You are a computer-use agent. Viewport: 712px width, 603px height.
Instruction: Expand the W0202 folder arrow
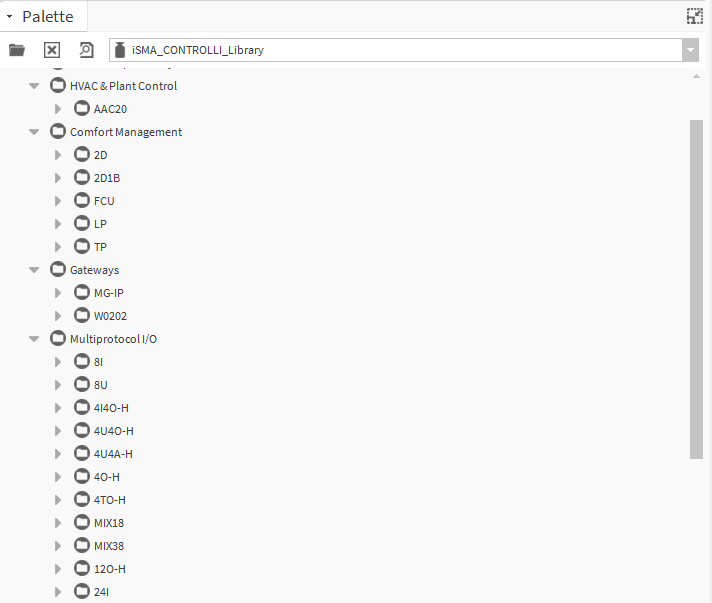point(58,316)
